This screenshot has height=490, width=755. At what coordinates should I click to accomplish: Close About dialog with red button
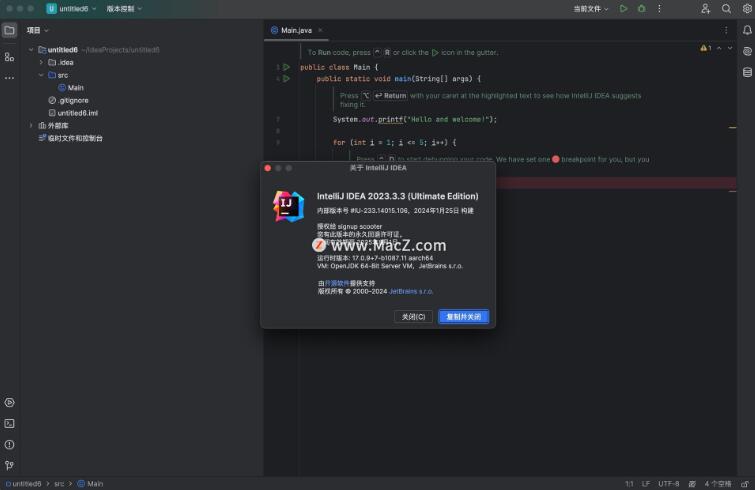pos(268,168)
